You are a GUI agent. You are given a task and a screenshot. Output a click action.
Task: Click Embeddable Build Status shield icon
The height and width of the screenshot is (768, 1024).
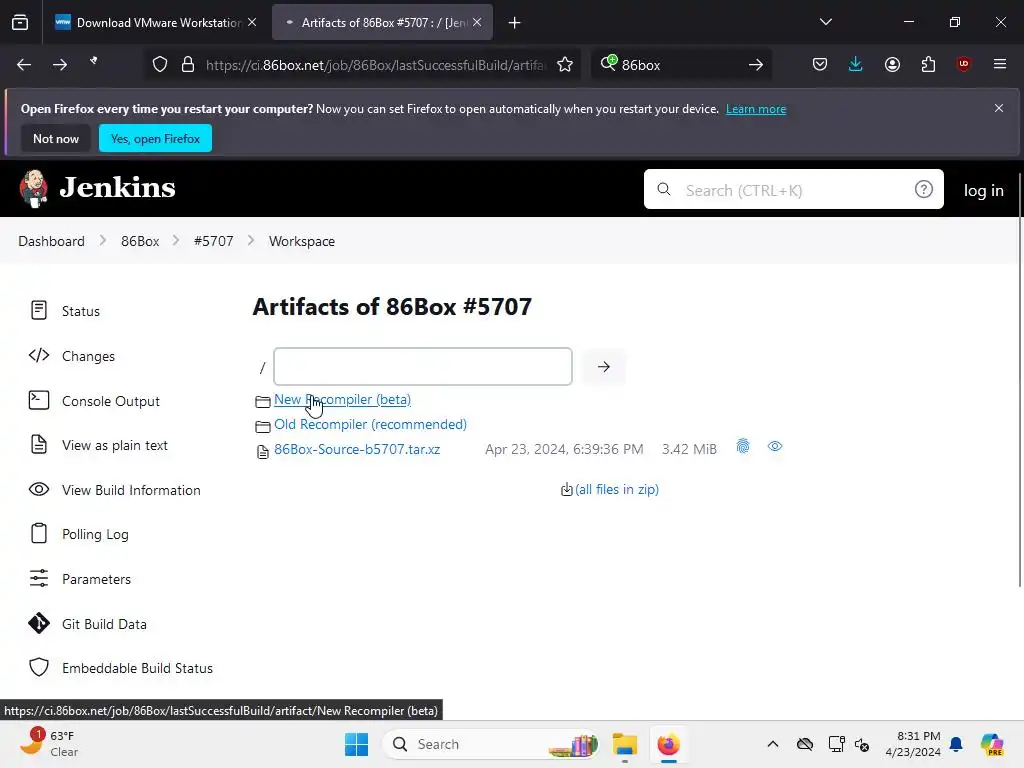[x=39, y=667]
